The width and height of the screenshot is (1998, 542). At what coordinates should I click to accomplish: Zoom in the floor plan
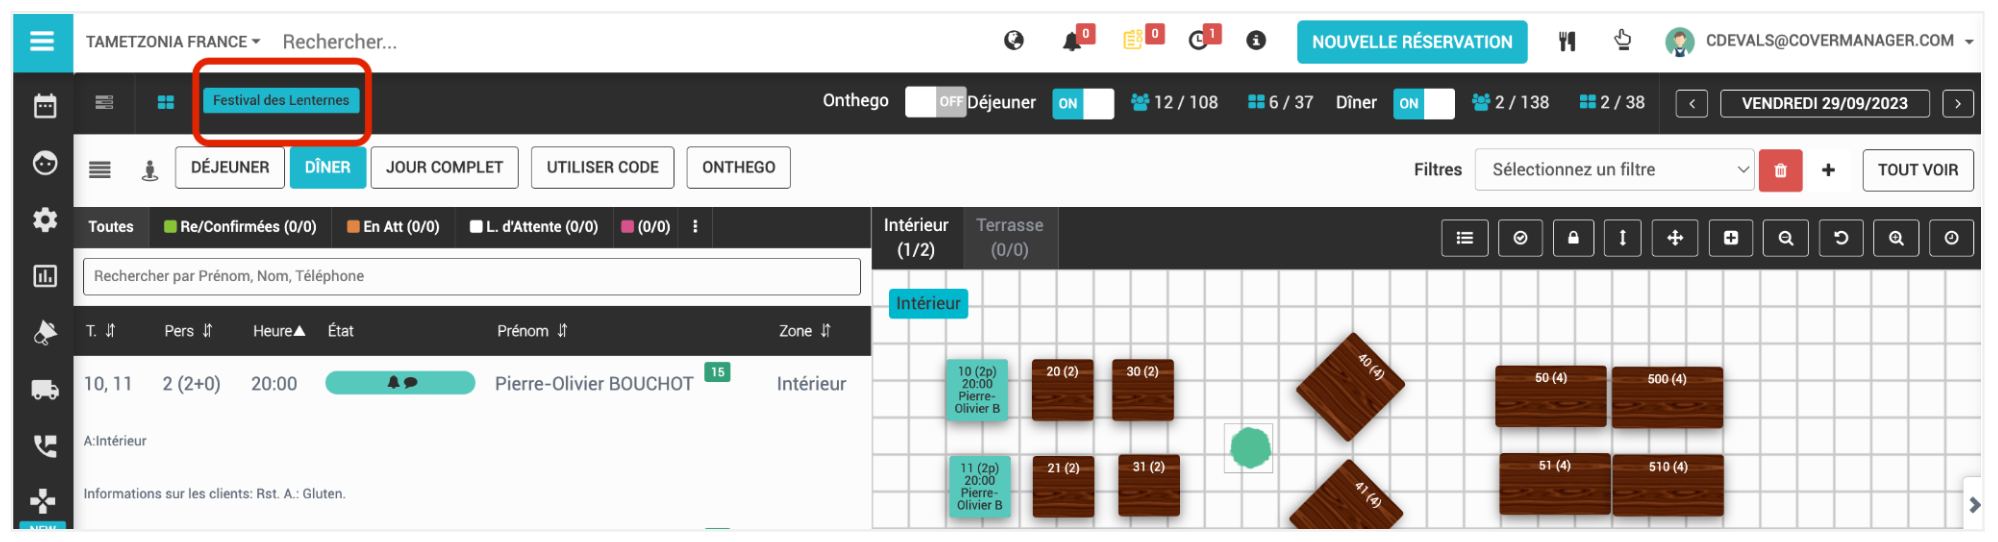click(1896, 238)
